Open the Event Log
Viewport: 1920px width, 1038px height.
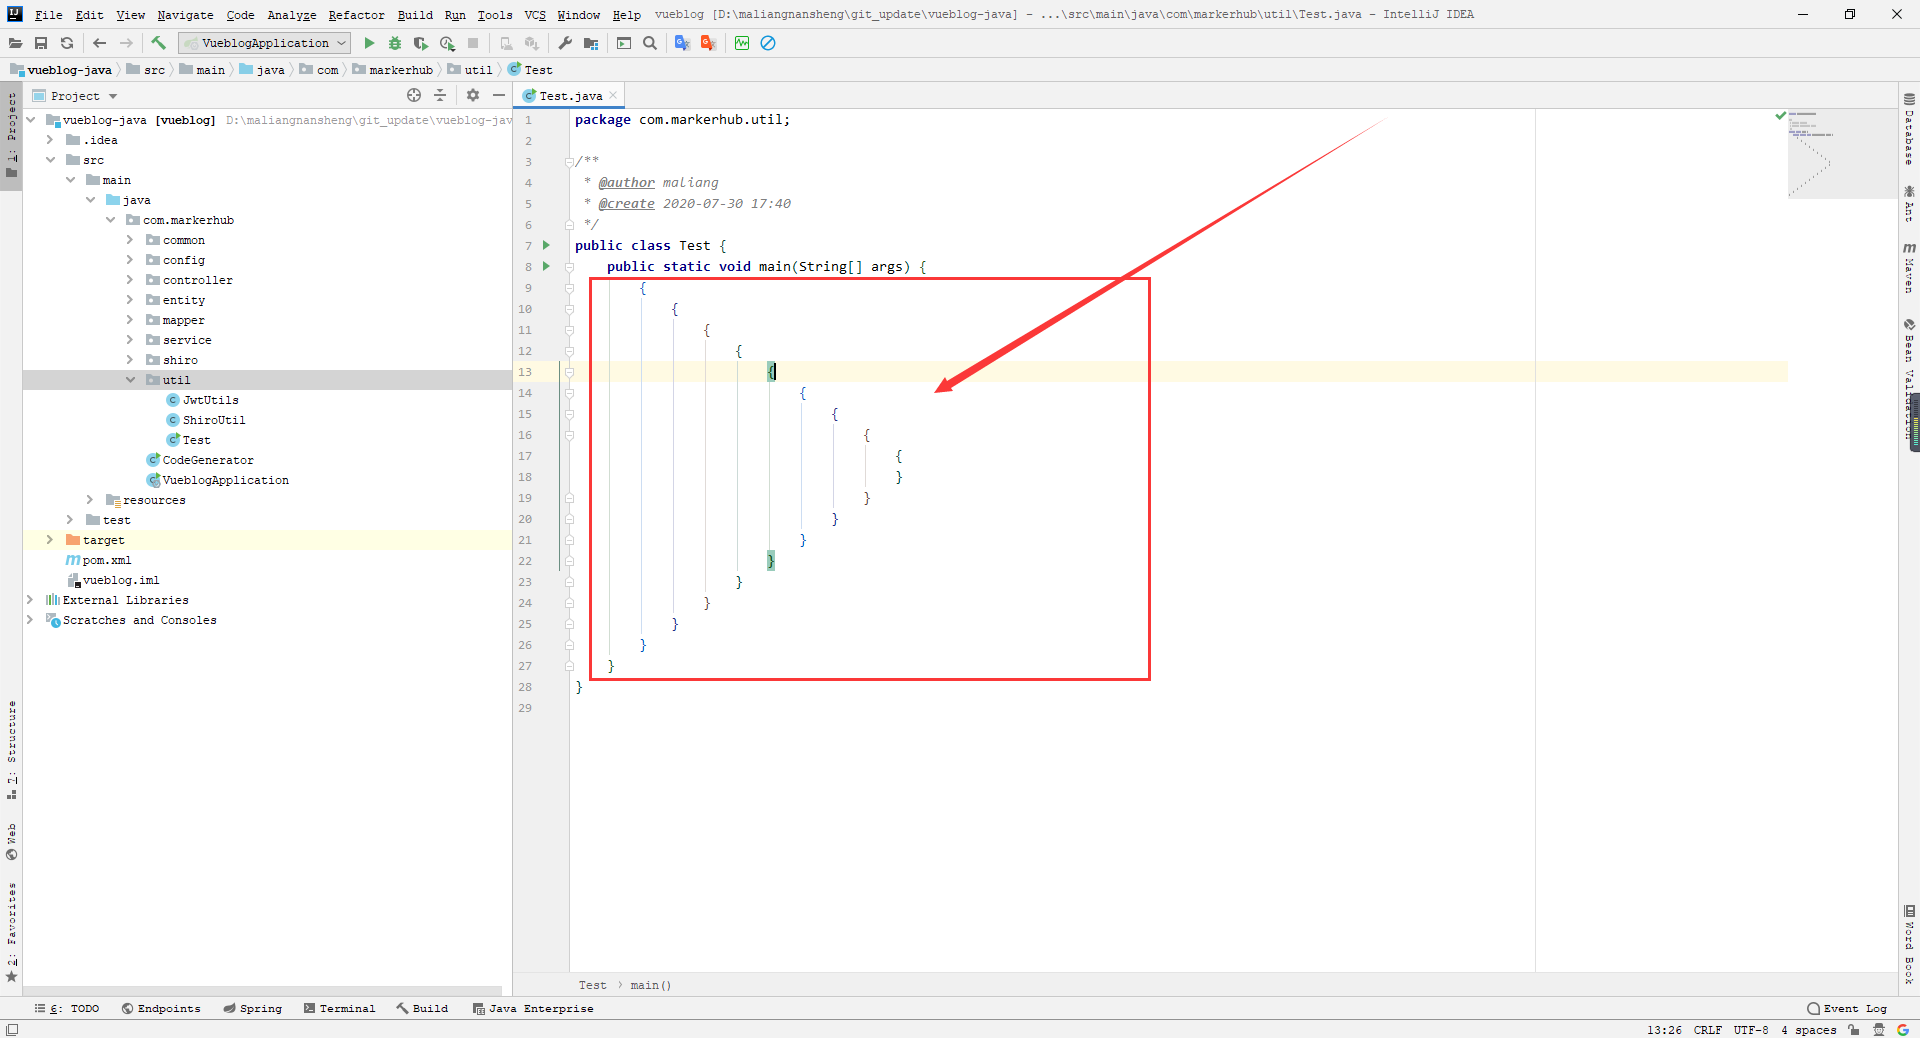(1847, 1008)
